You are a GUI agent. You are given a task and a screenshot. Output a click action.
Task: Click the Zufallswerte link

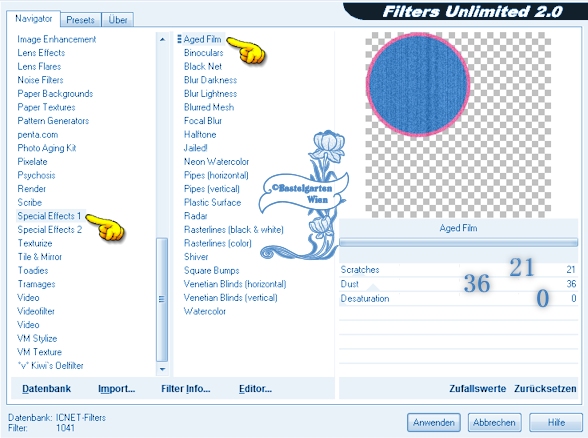[x=477, y=389]
